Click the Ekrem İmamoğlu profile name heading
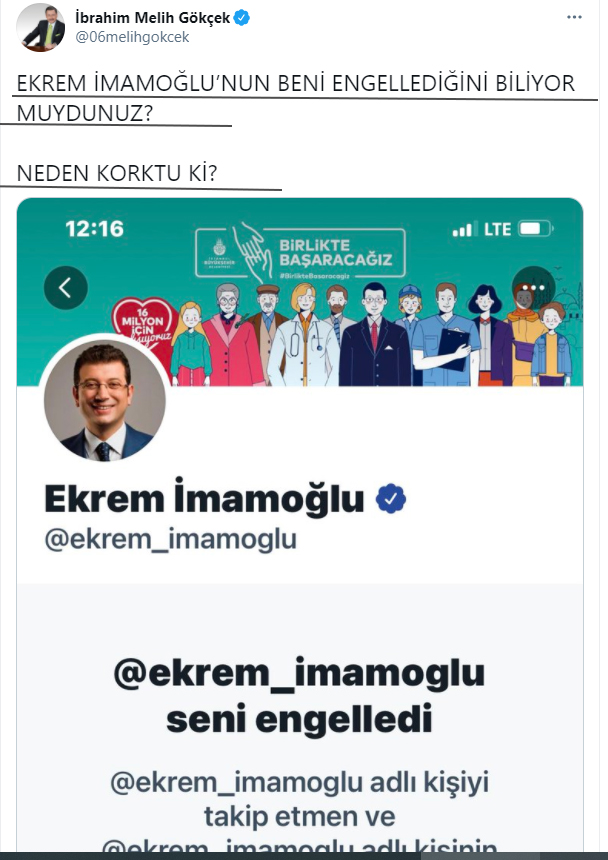The image size is (608, 860). coord(204,497)
